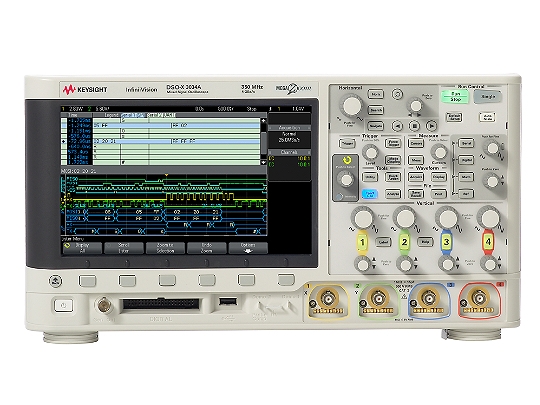The height and width of the screenshot is (405, 540).
Task: Tap the power button icon
Action: [63, 305]
